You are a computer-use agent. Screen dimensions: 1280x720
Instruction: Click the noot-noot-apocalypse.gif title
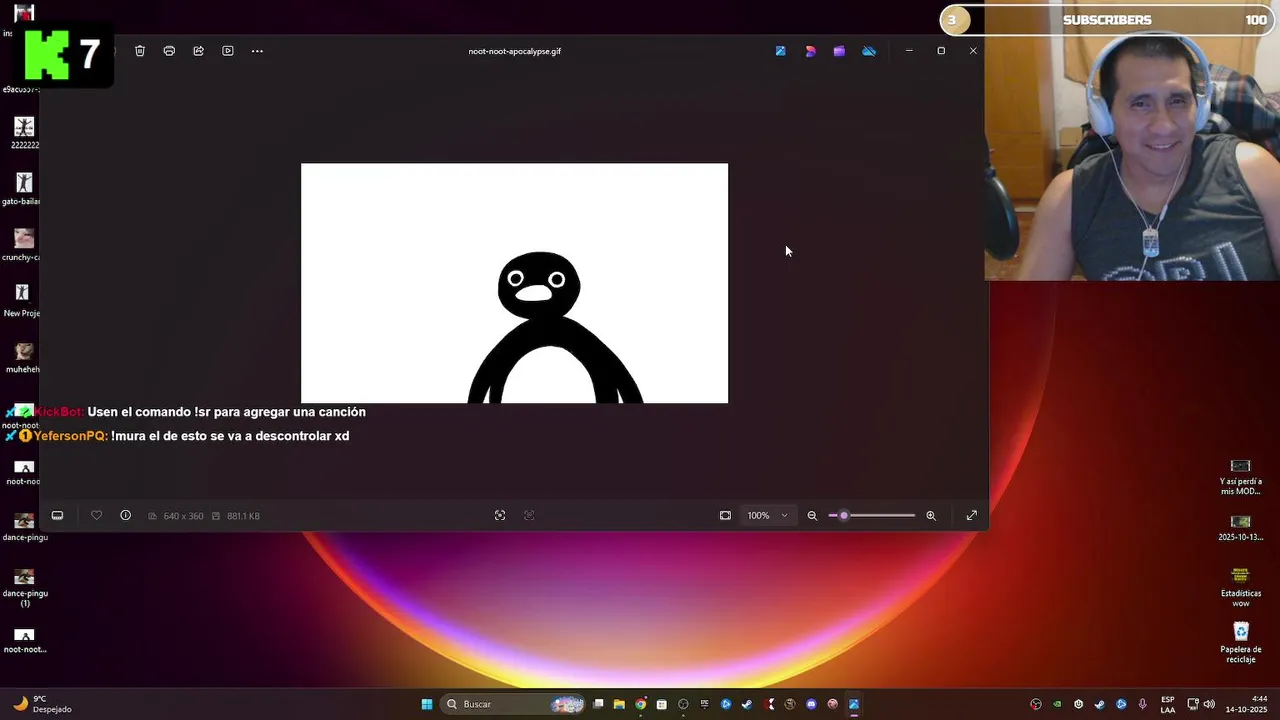click(514, 51)
